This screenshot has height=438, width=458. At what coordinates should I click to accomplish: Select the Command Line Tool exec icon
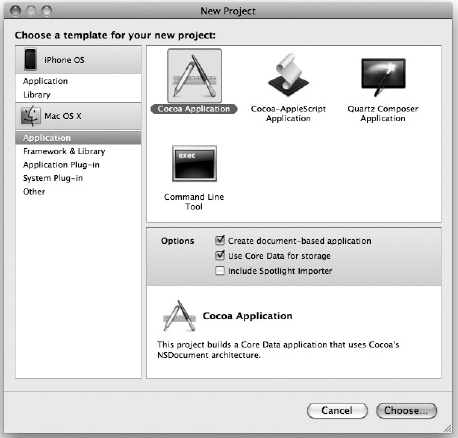[194, 163]
